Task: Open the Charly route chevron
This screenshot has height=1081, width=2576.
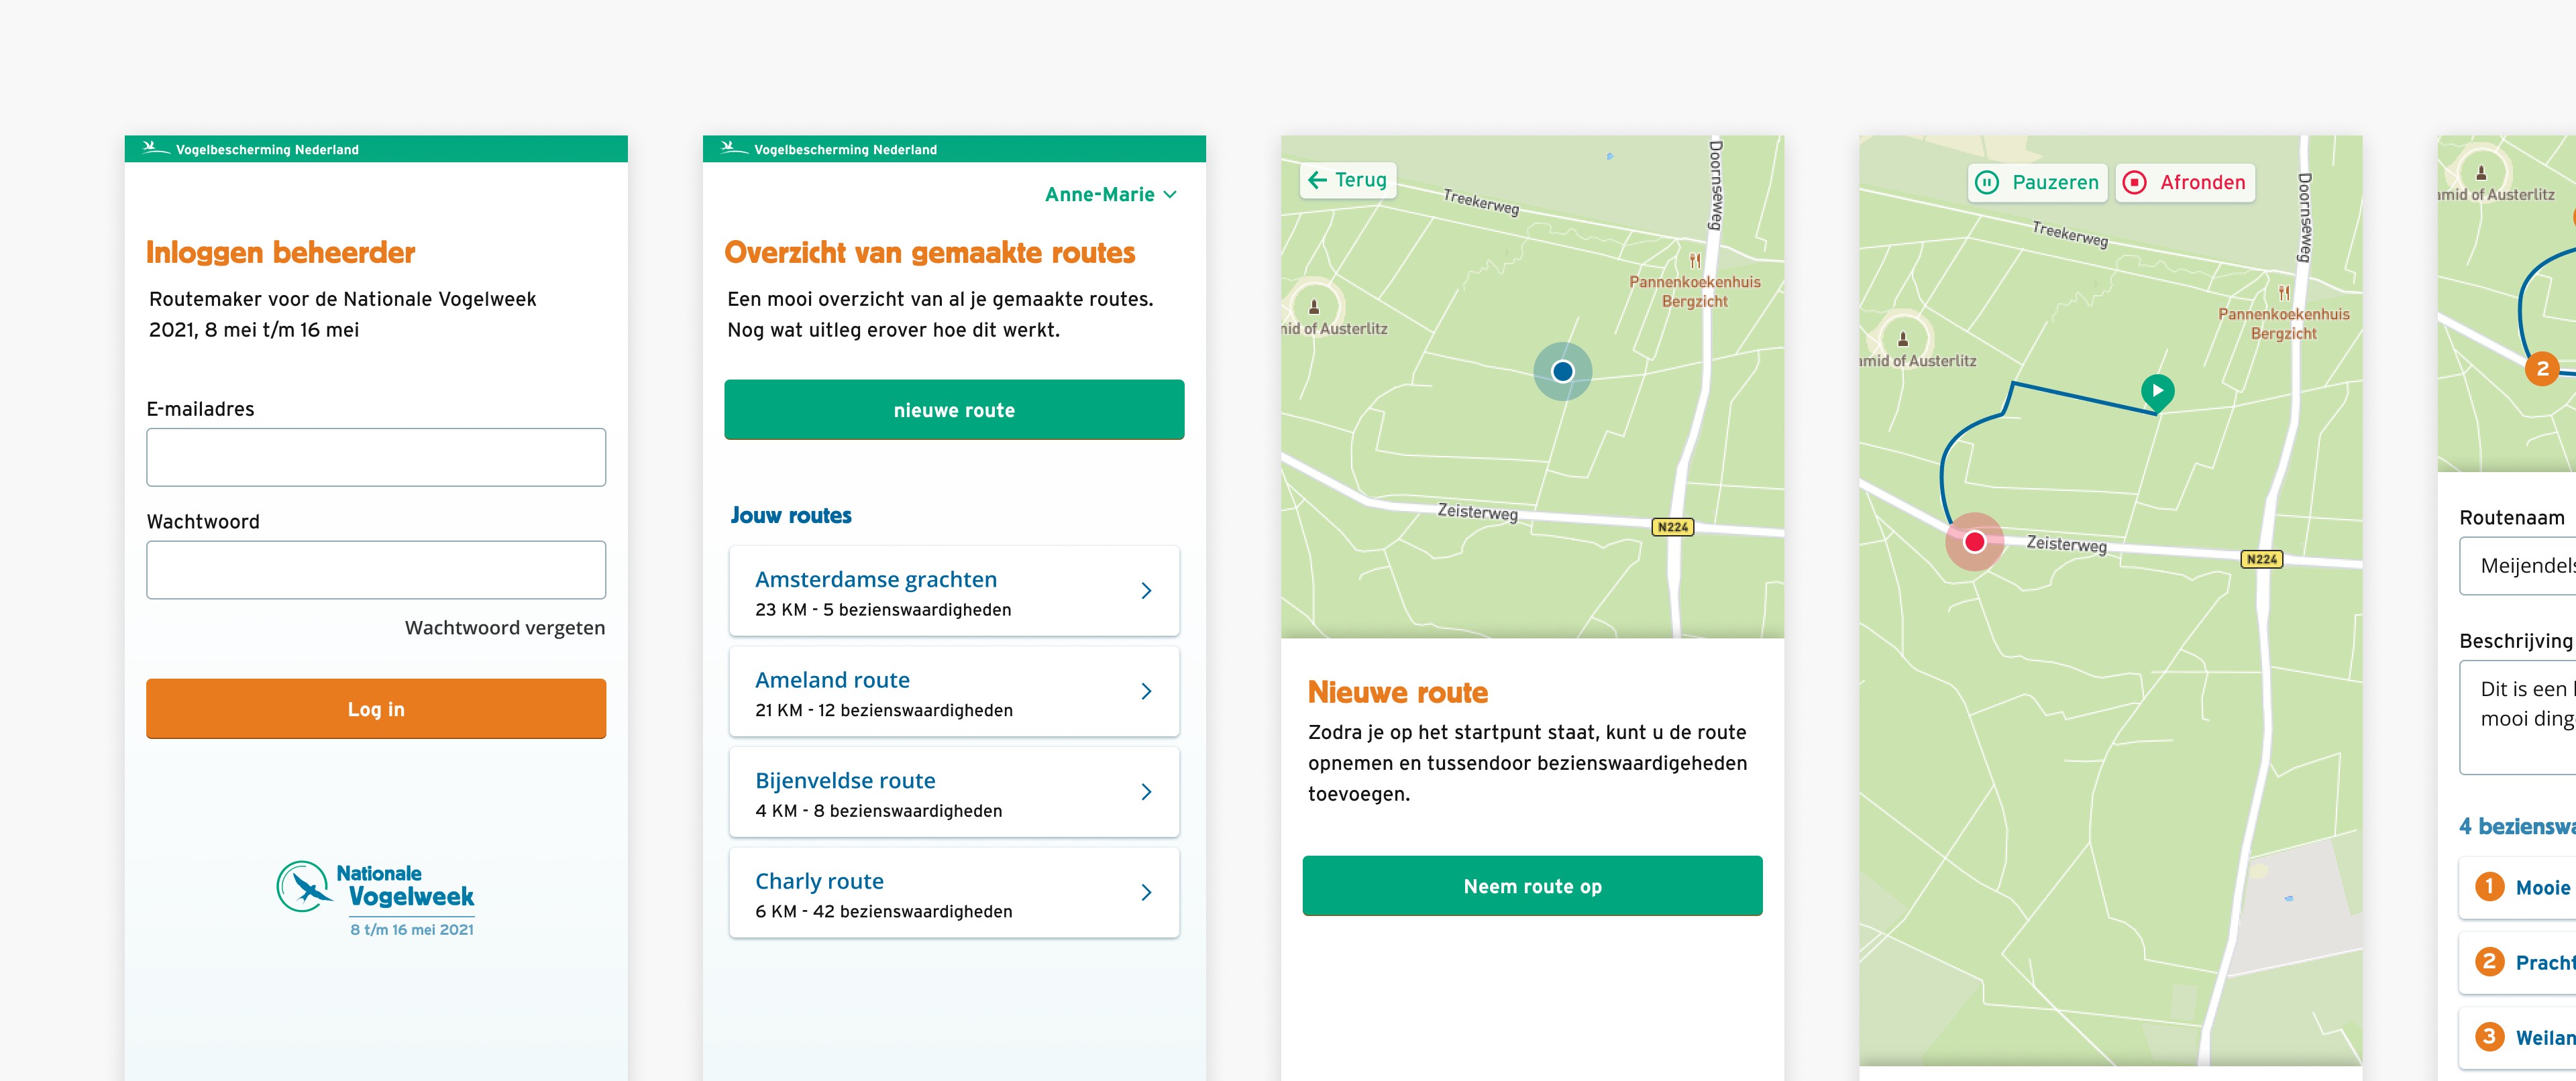Action: [x=1146, y=892]
